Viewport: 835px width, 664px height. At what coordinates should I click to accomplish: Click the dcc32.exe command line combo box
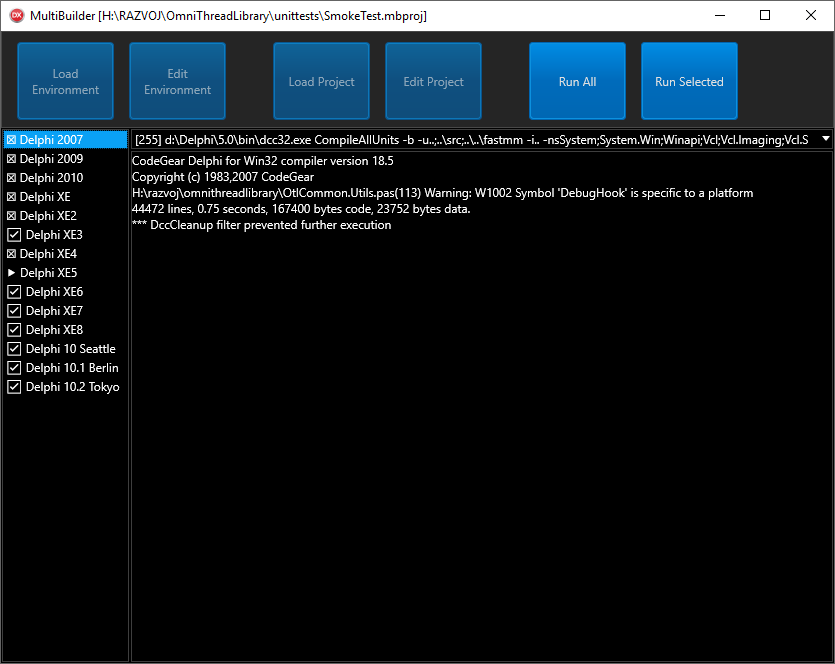[x=482, y=140]
